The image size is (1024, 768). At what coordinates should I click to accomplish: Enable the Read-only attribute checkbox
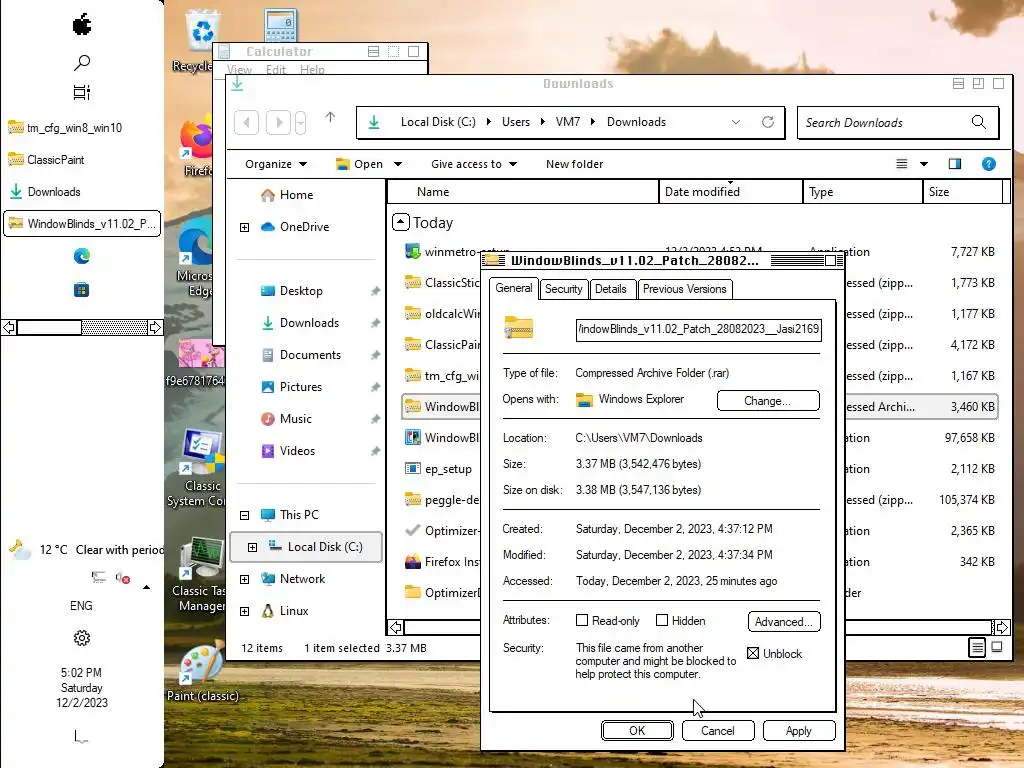pyautogui.click(x=582, y=620)
